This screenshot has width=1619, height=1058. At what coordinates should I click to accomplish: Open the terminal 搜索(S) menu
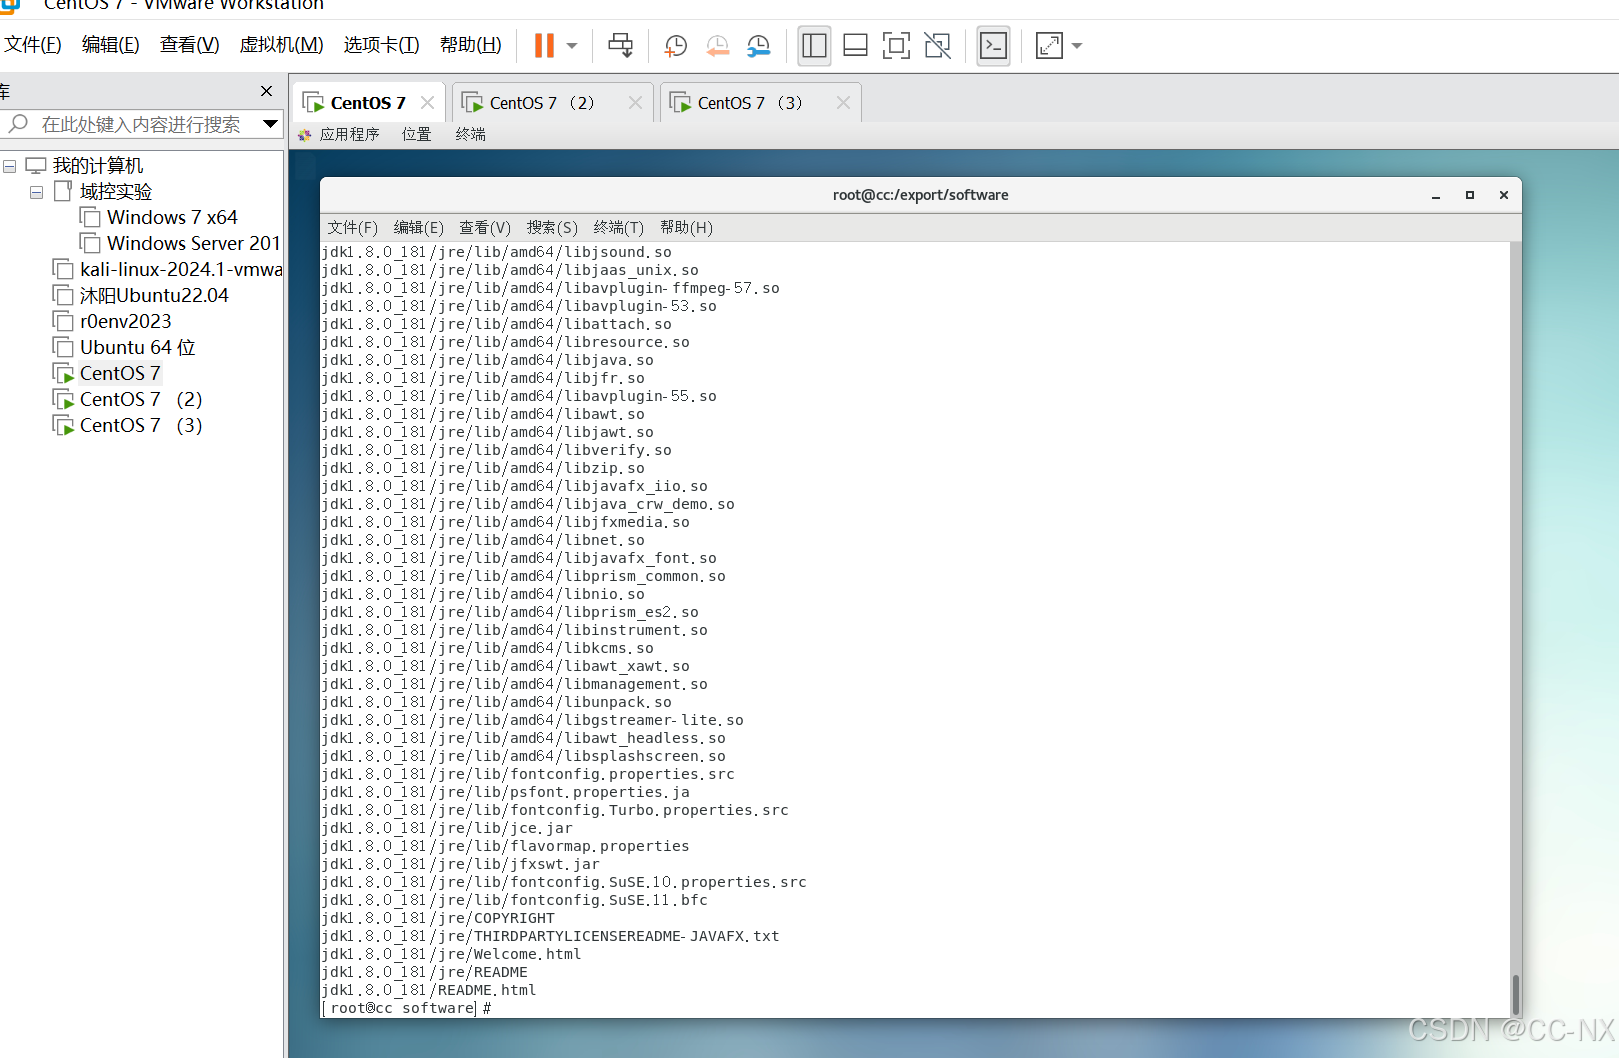tap(552, 227)
